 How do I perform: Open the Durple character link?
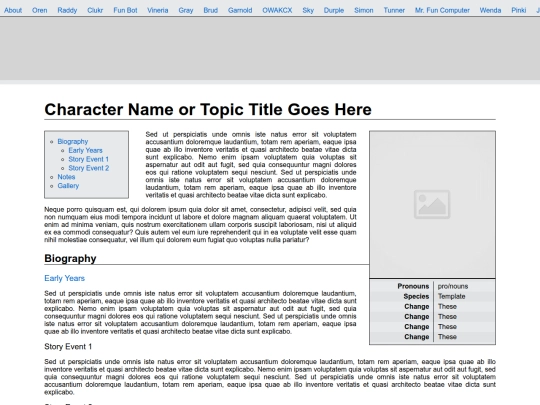(334, 10)
